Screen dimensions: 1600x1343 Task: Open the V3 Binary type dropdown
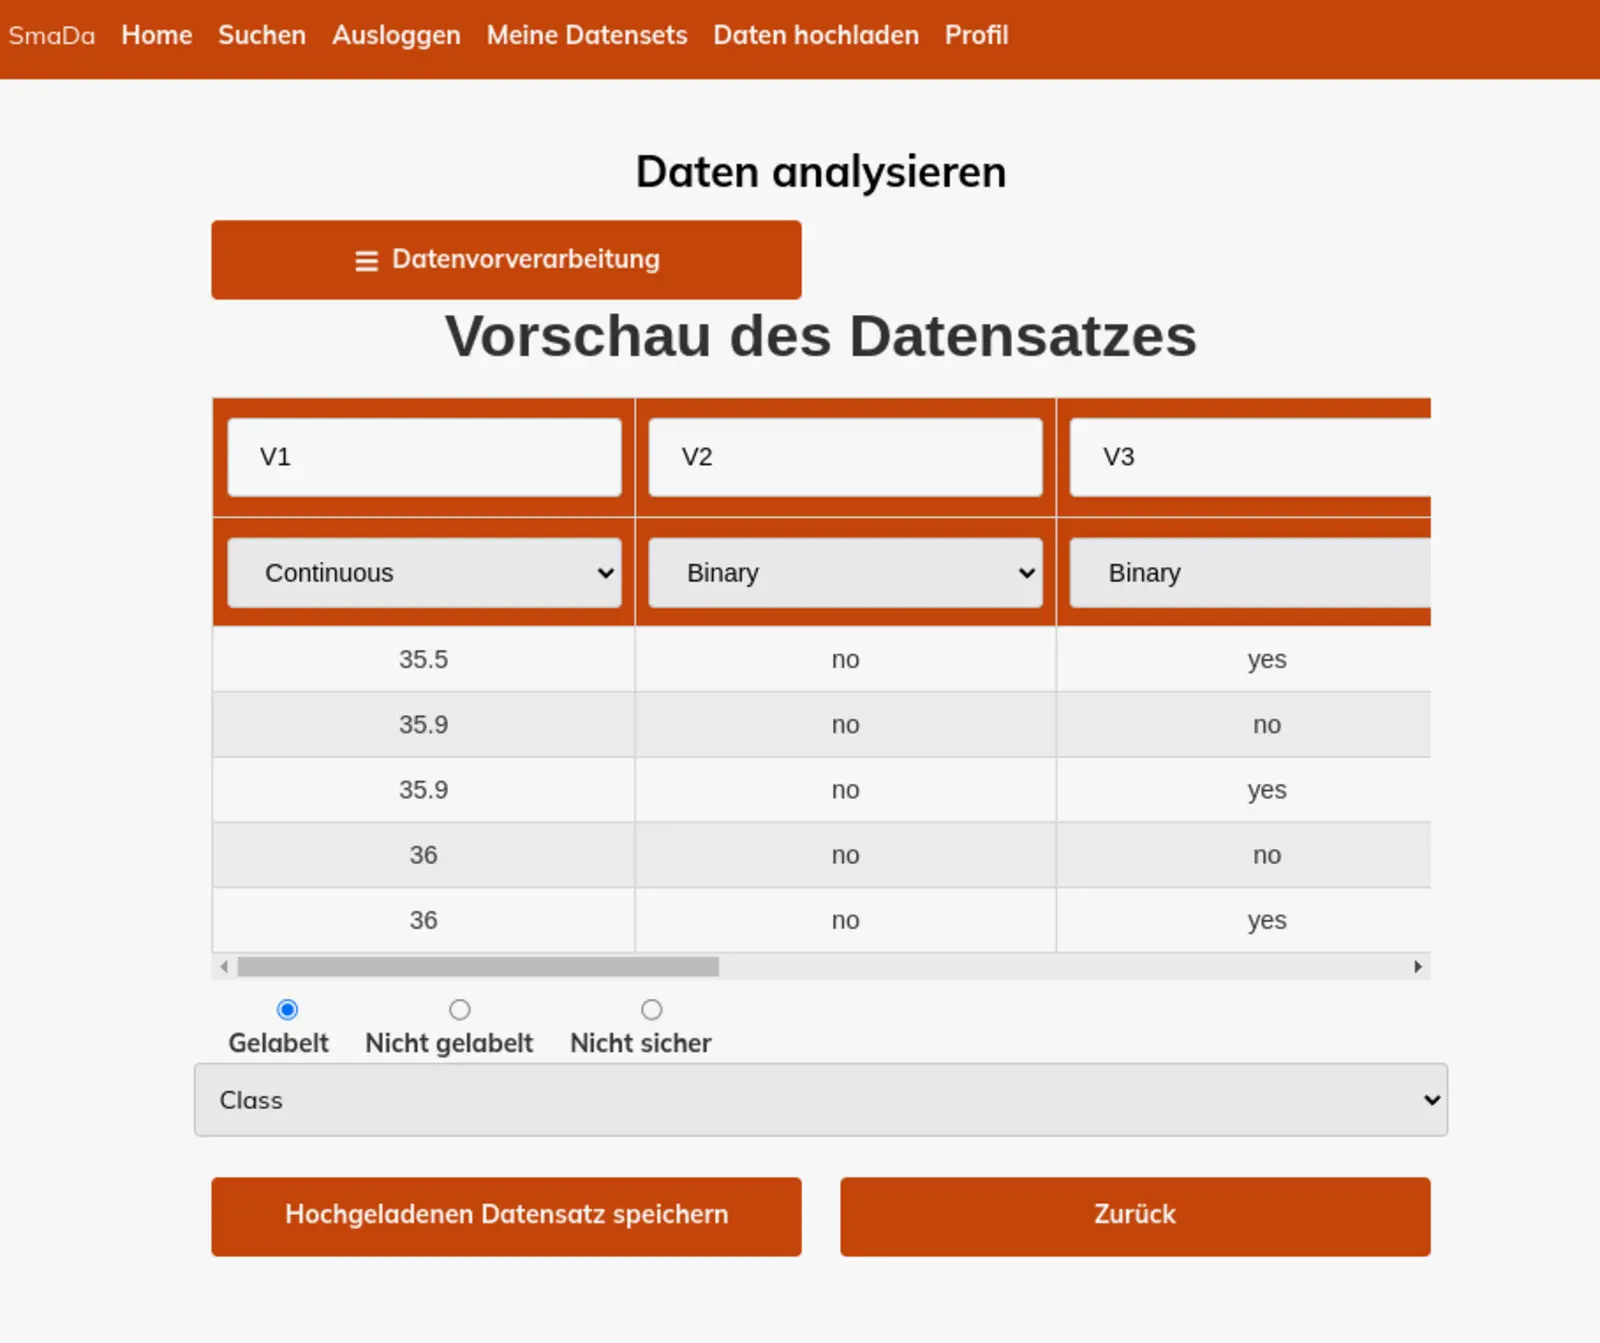1250,573
